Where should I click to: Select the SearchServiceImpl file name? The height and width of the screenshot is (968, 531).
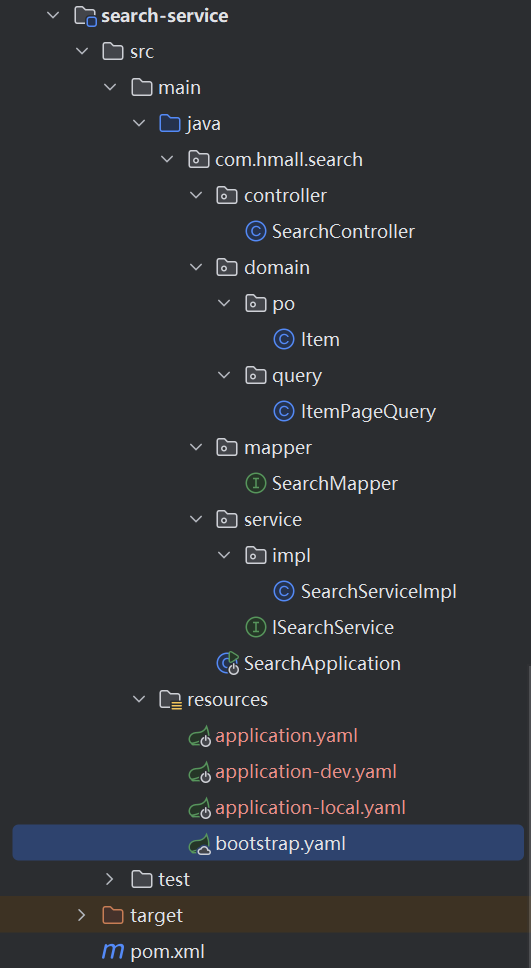pyautogui.click(x=379, y=591)
